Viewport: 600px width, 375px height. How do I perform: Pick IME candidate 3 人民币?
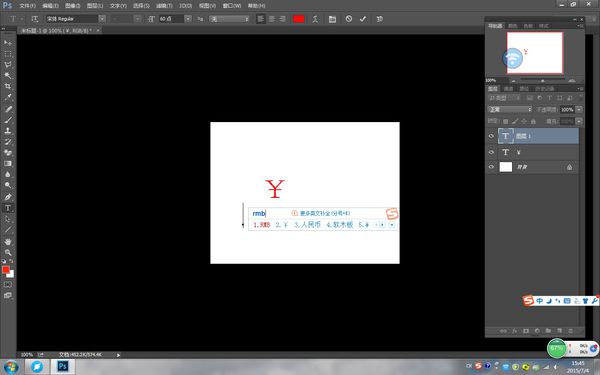pyautogui.click(x=307, y=225)
